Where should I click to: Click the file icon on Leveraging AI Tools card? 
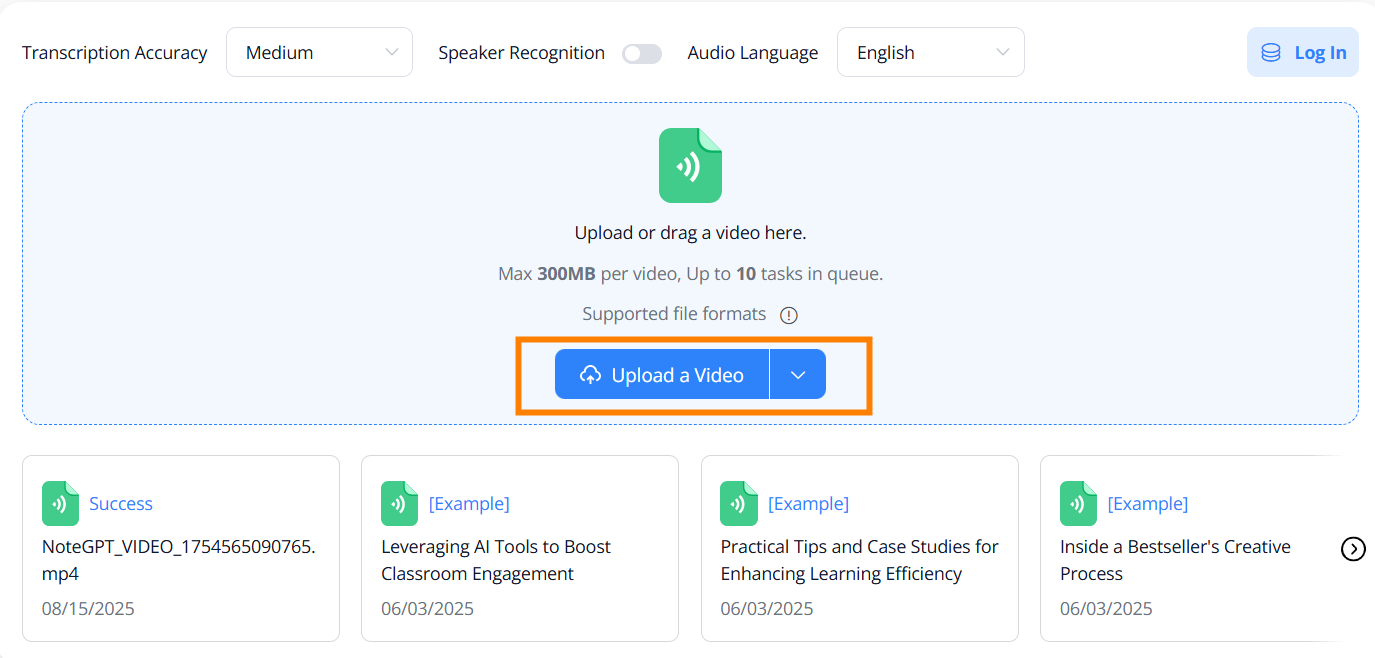[x=399, y=503]
